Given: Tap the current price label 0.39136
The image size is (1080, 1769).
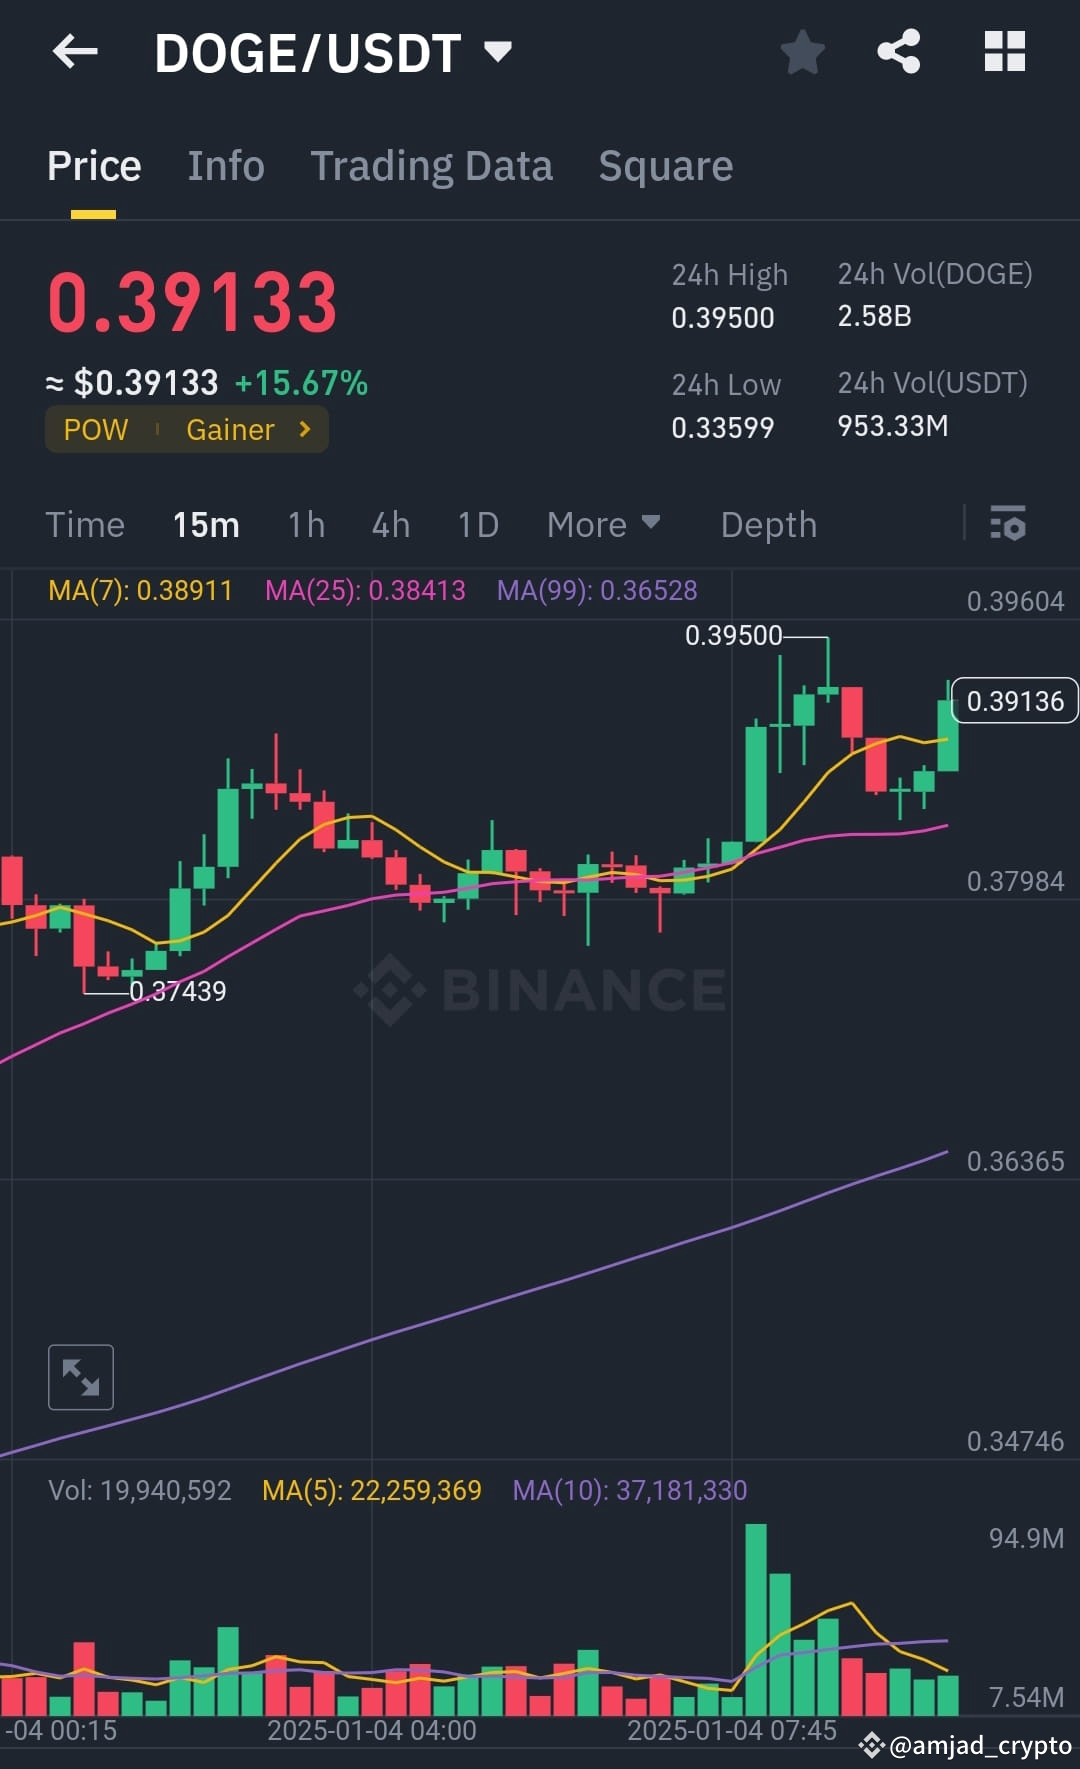Looking at the screenshot, I should [1015, 701].
